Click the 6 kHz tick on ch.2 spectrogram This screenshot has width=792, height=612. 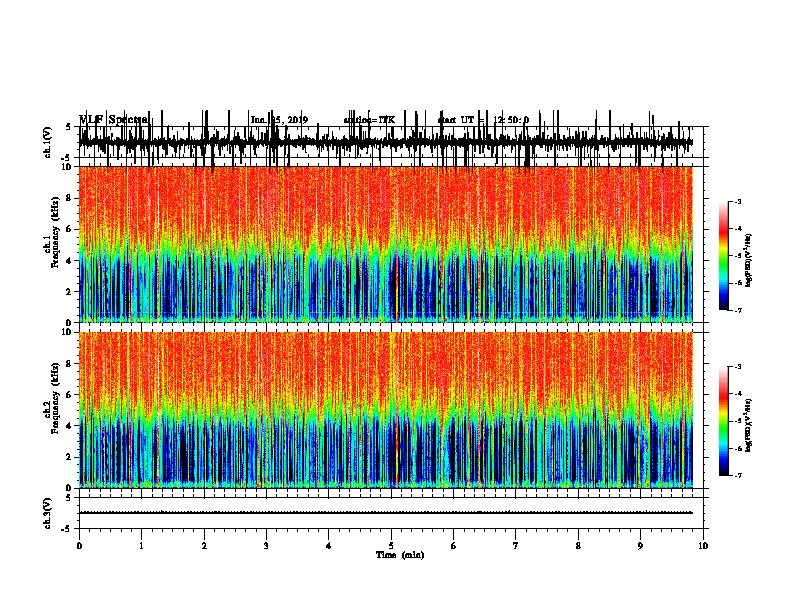pyautogui.click(x=69, y=395)
